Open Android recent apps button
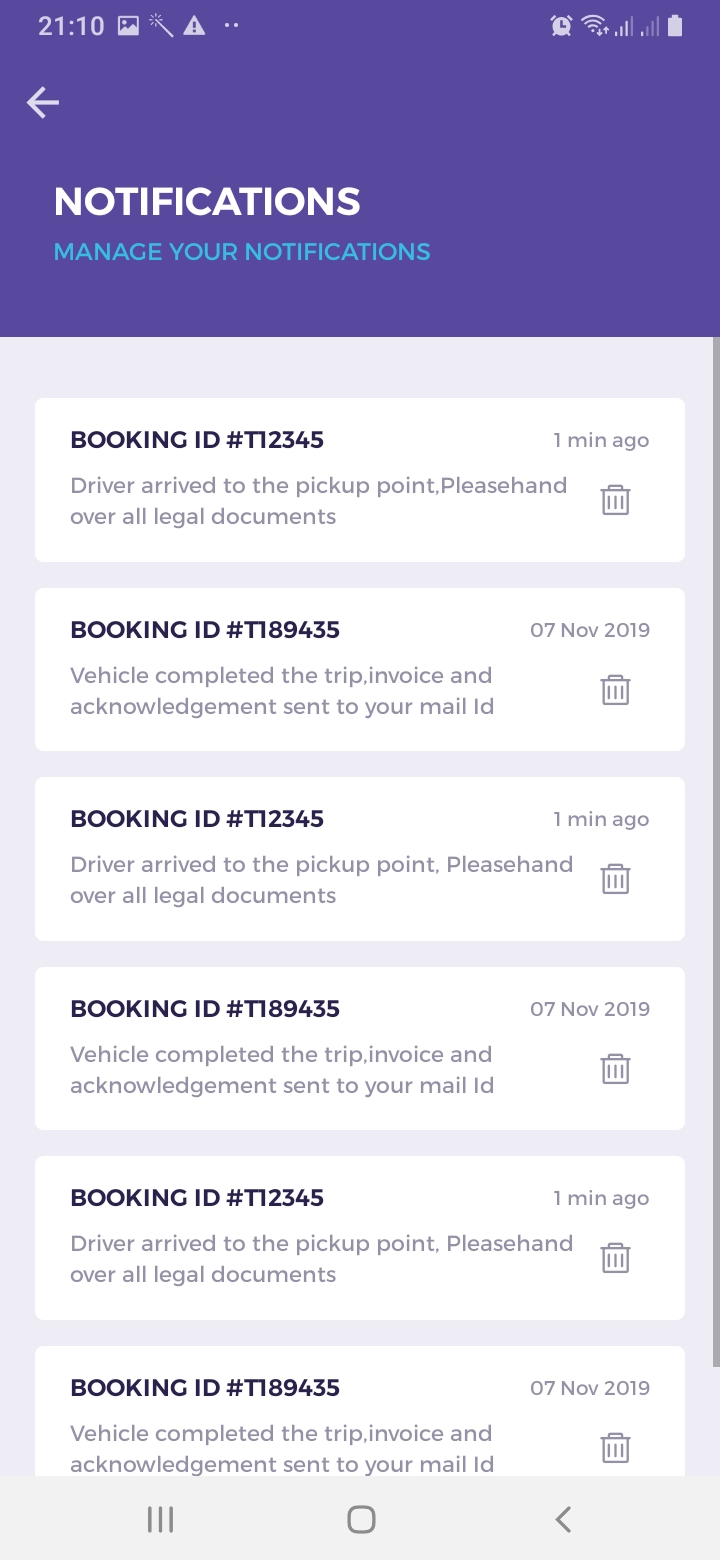Image resolution: width=720 pixels, height=1560 pixels. click(160, 1520)
